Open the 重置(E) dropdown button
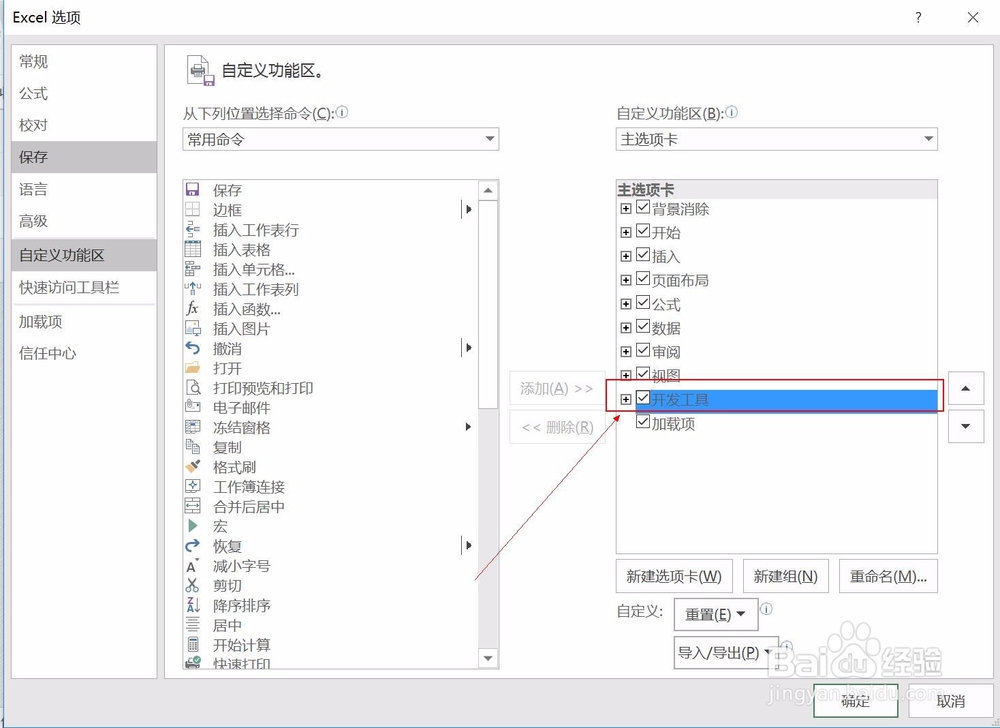The image size is (1000, 728). (716, 615)
